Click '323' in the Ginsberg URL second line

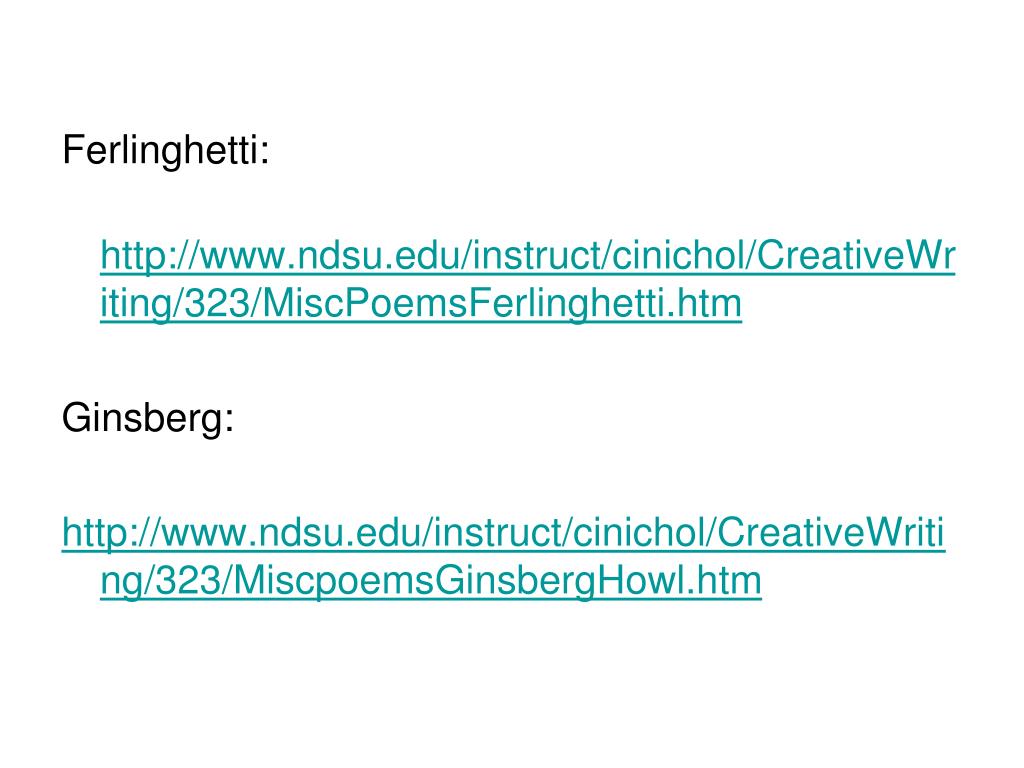point(187,581)
